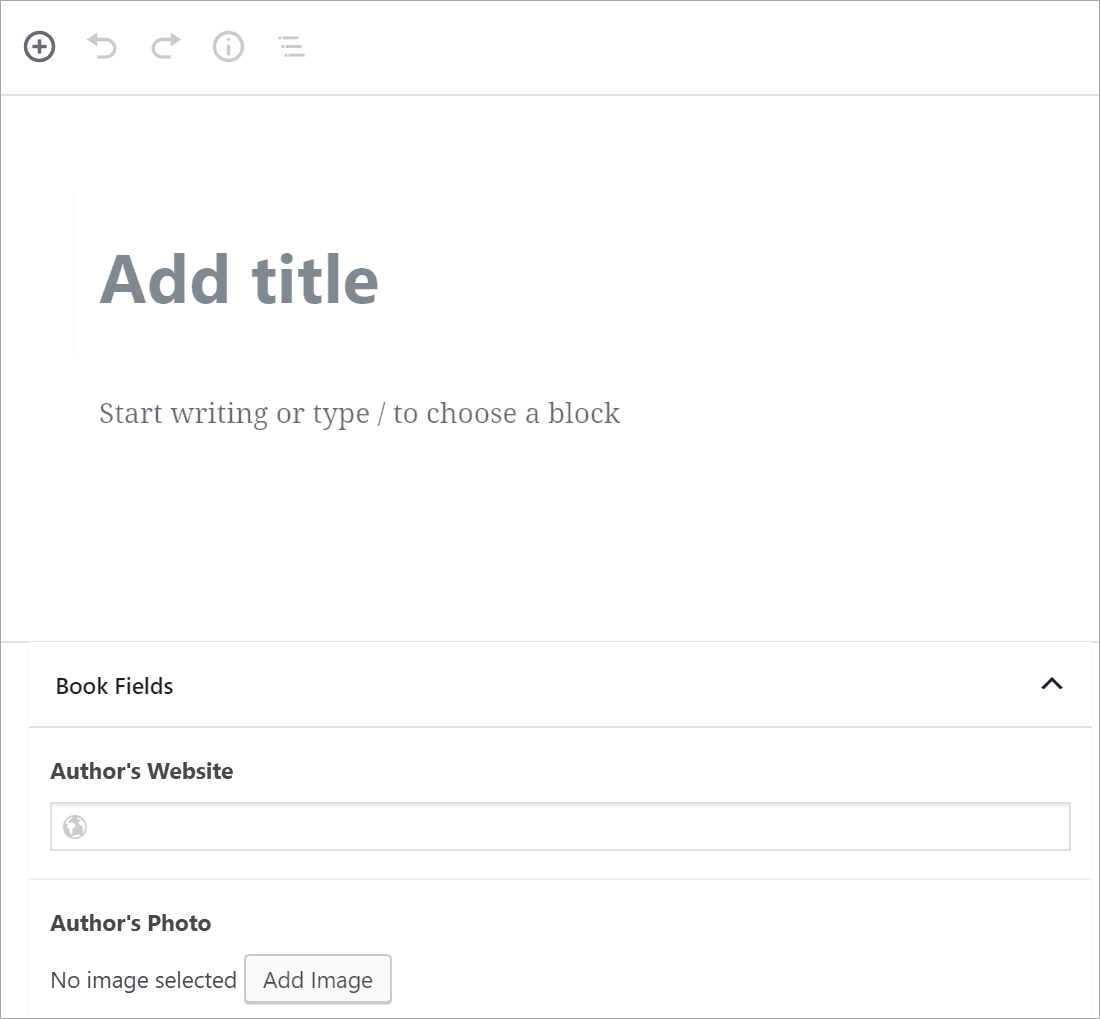
Task: Click the No image selected text
Action: [x=142, y=980]
